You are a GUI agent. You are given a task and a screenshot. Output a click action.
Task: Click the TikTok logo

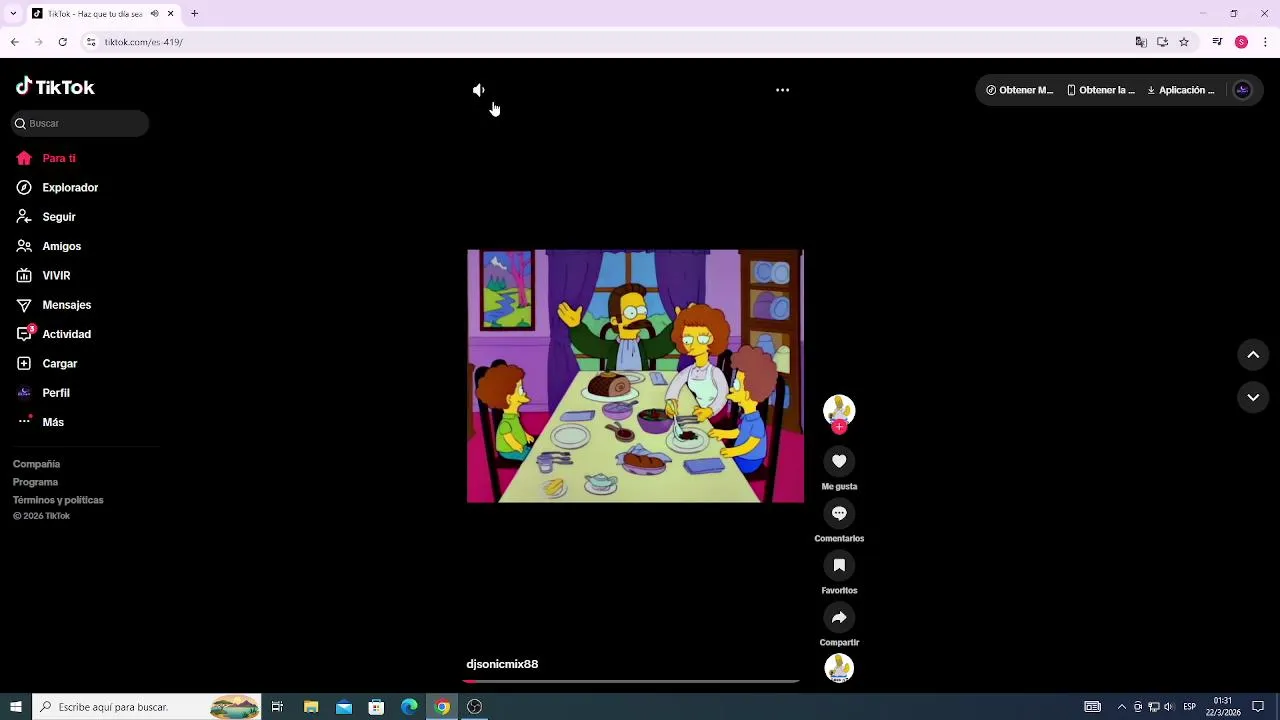pyautogui.click(x=55, y=87)
